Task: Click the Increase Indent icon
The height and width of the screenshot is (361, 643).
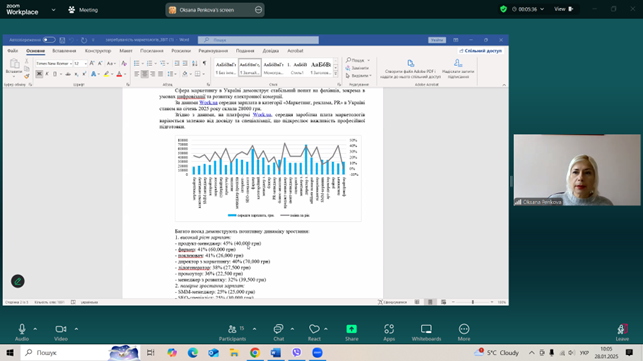Action: click(x=185, y=63)
